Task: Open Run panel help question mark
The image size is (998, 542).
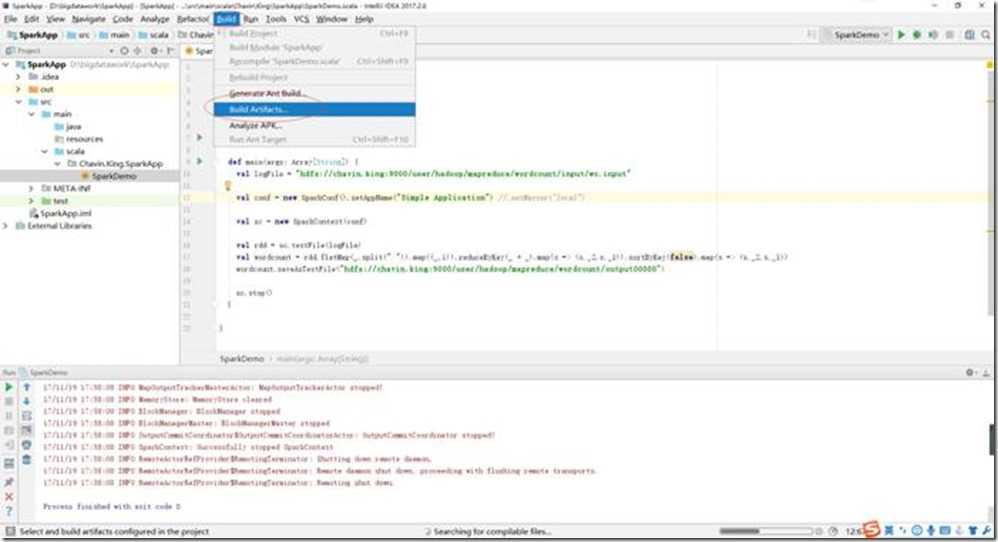Action: (9, 511)
